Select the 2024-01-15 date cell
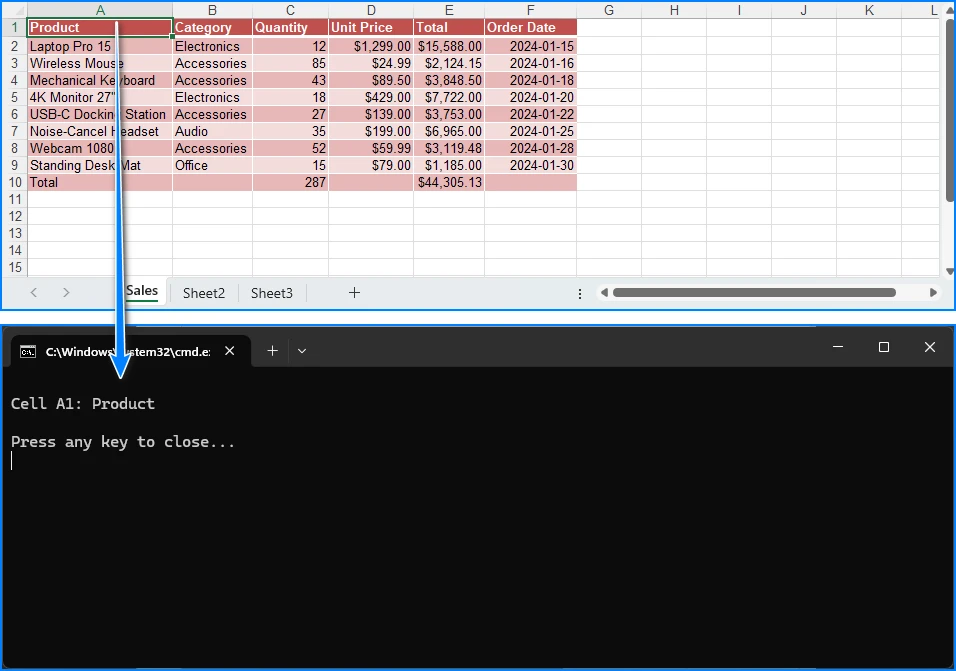This screenshot has width=956, height=671. 530,46
